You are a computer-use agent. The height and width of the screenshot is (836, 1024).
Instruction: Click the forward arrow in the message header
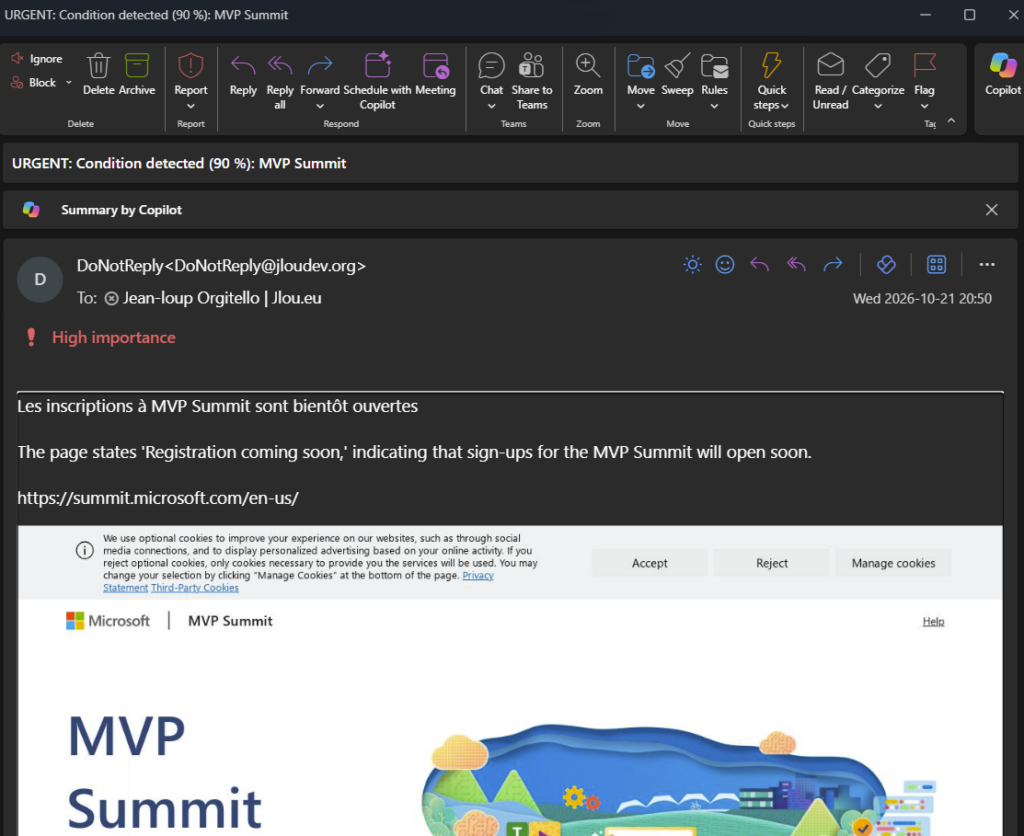click(833, 265)
